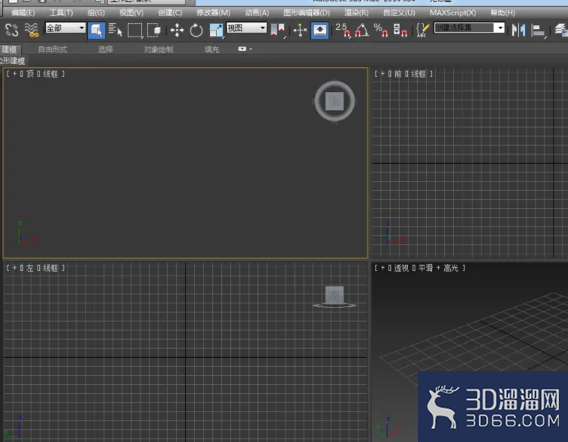Expand the 多边形建模 ribbon panel
Image resolution: width=568 pixels, height=442 pixels.
coord(13,61)
